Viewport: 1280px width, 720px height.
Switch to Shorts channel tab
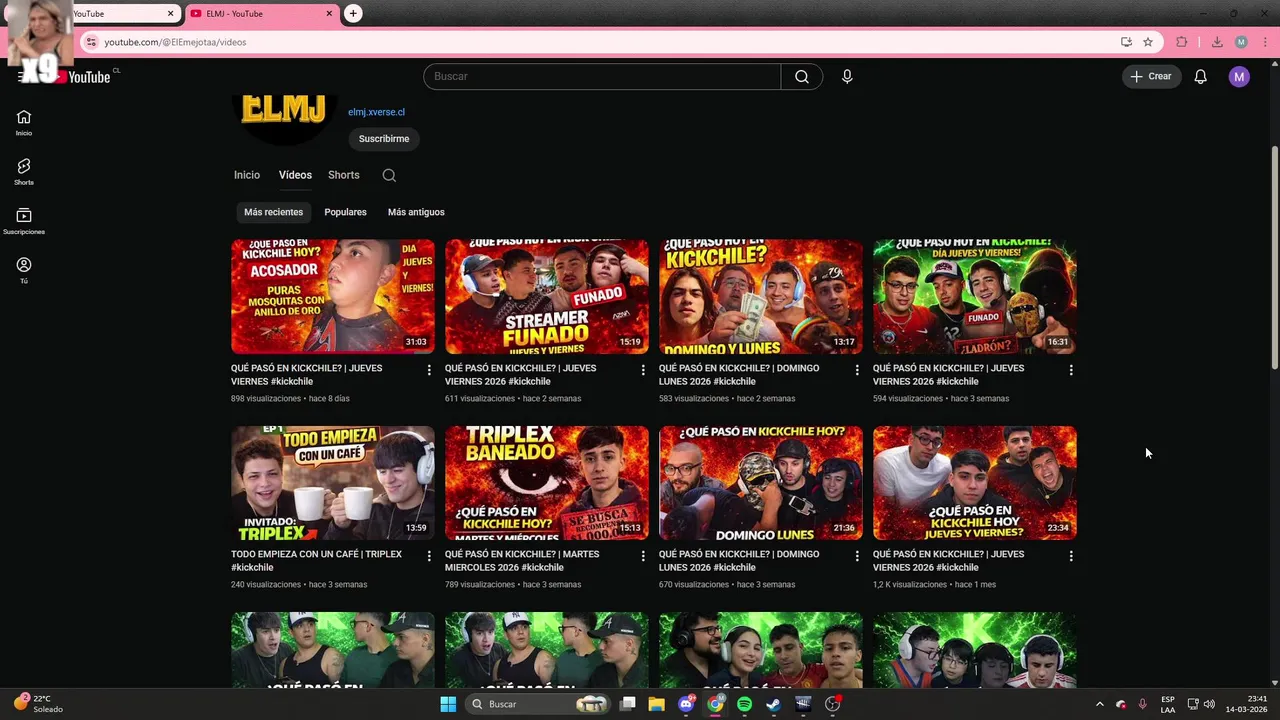(x=344, y=175)
